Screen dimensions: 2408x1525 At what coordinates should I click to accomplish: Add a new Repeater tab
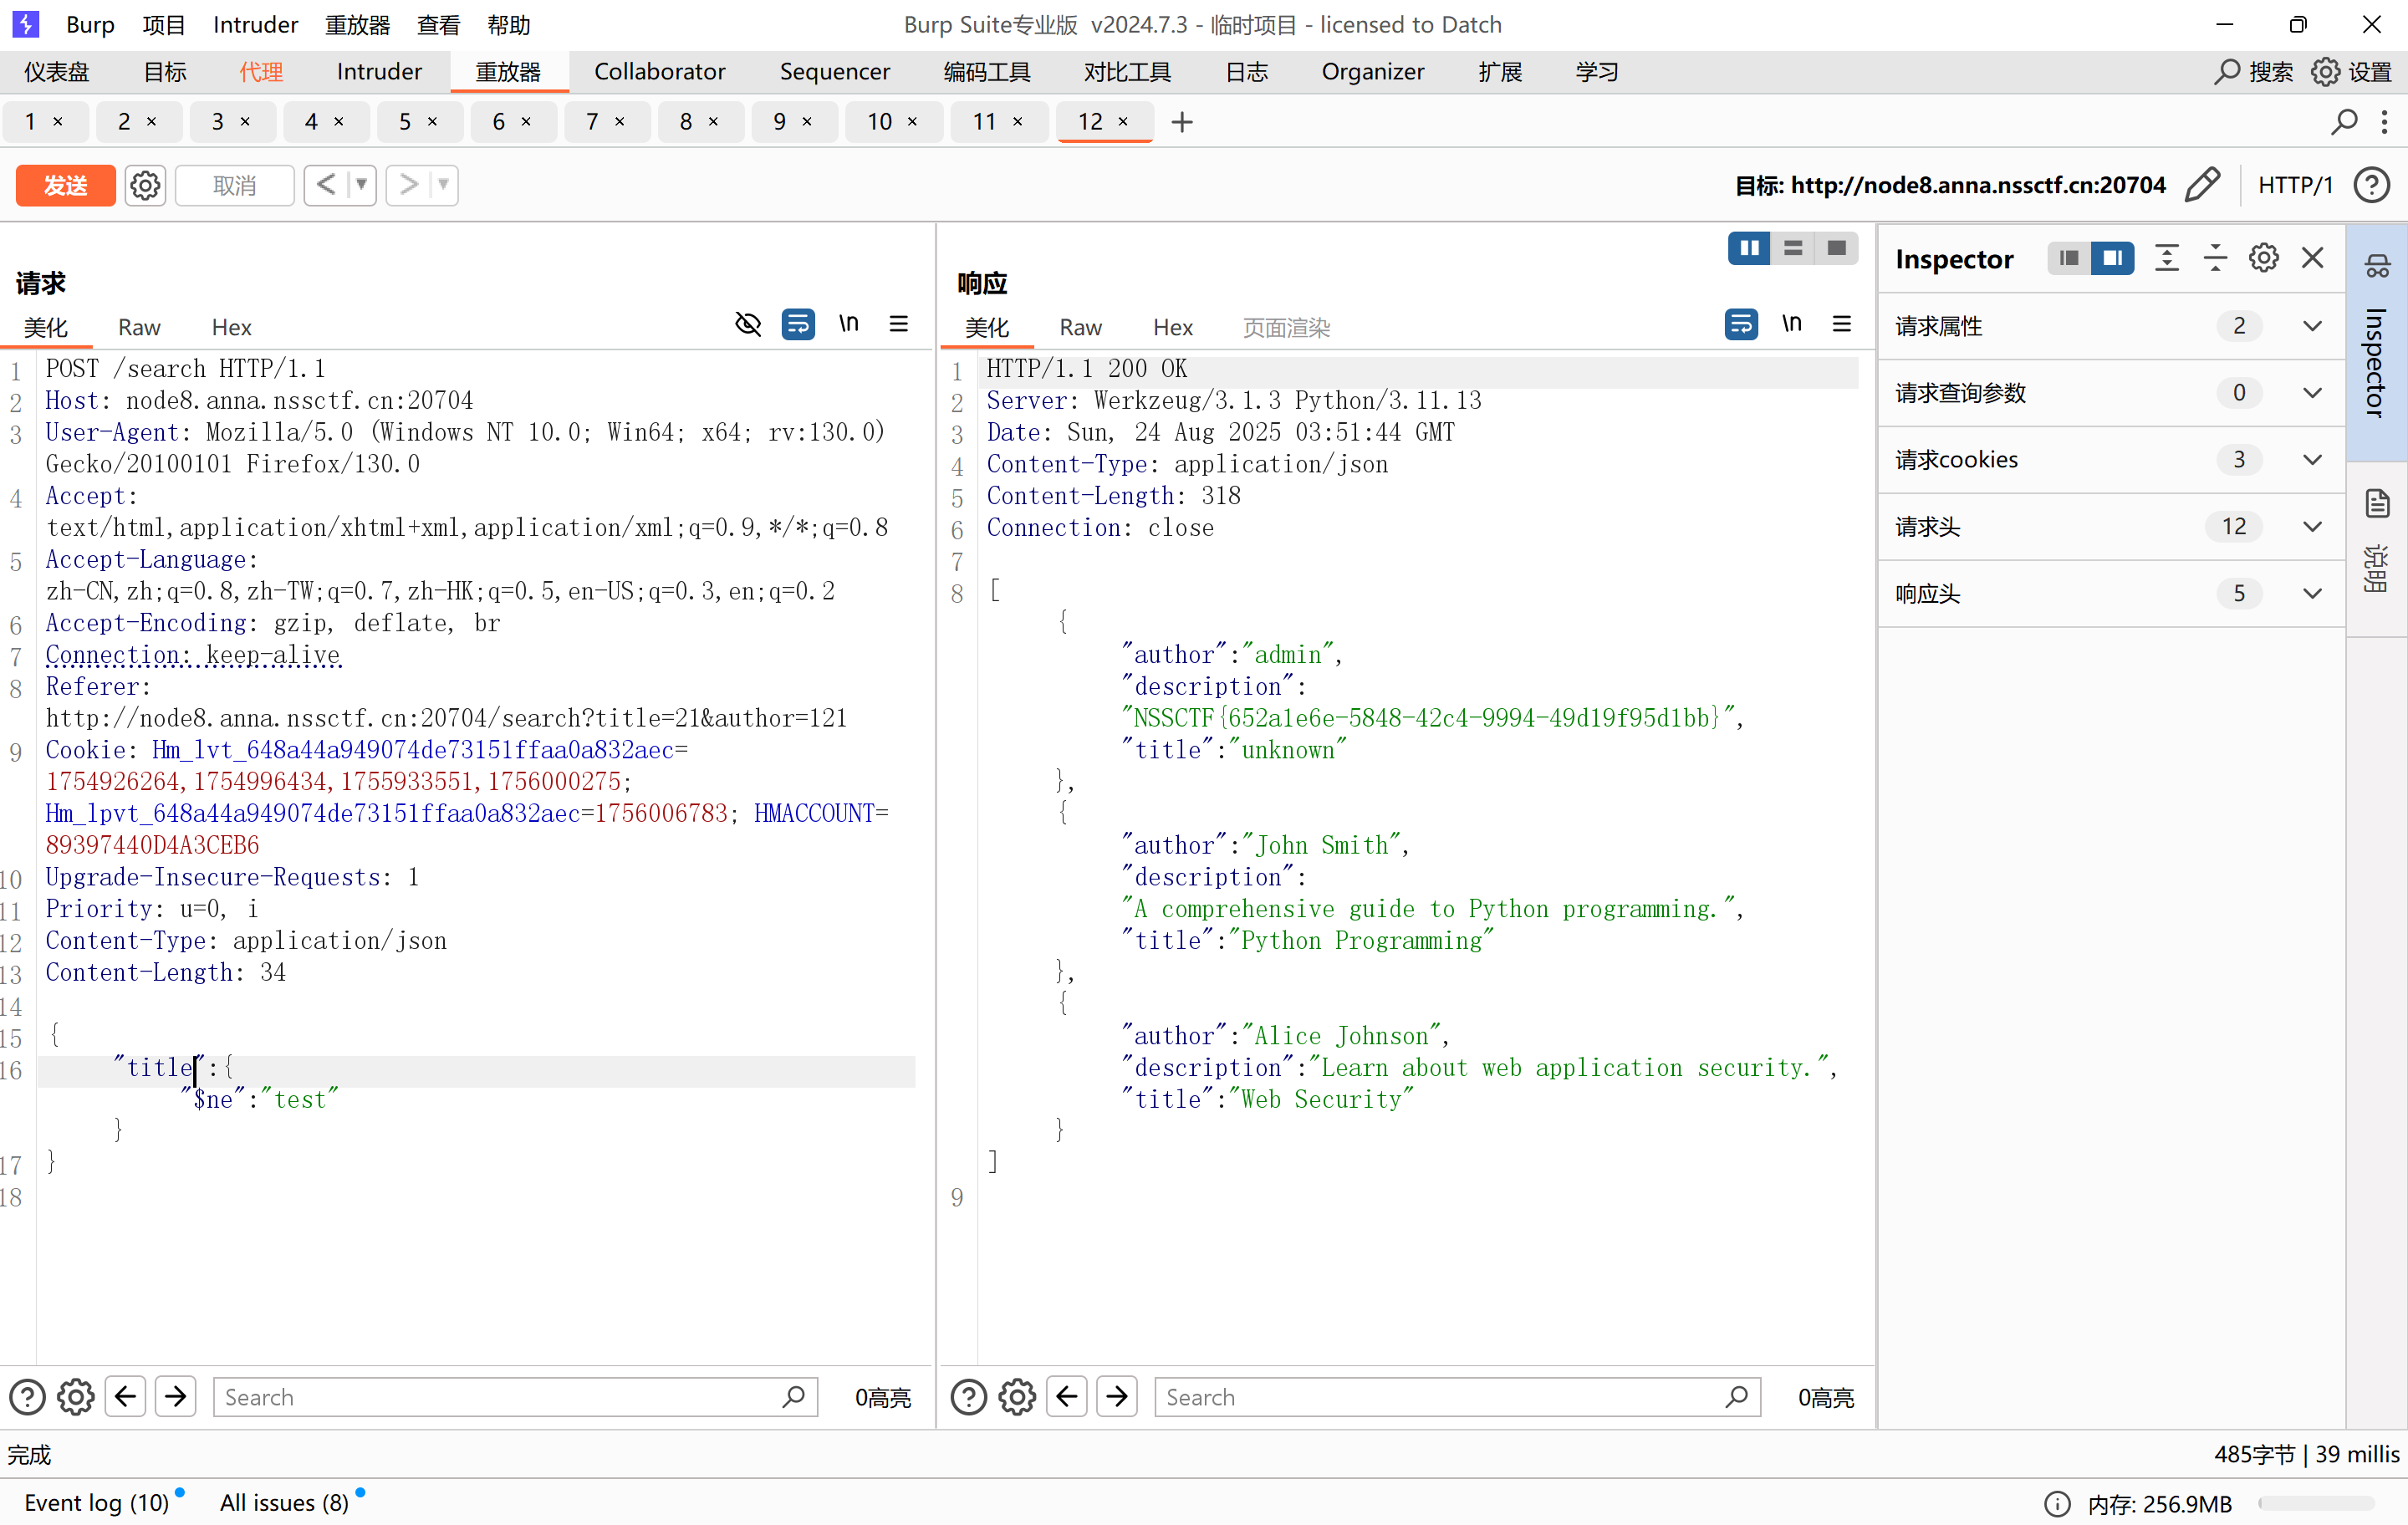[x=1182, y=122]
